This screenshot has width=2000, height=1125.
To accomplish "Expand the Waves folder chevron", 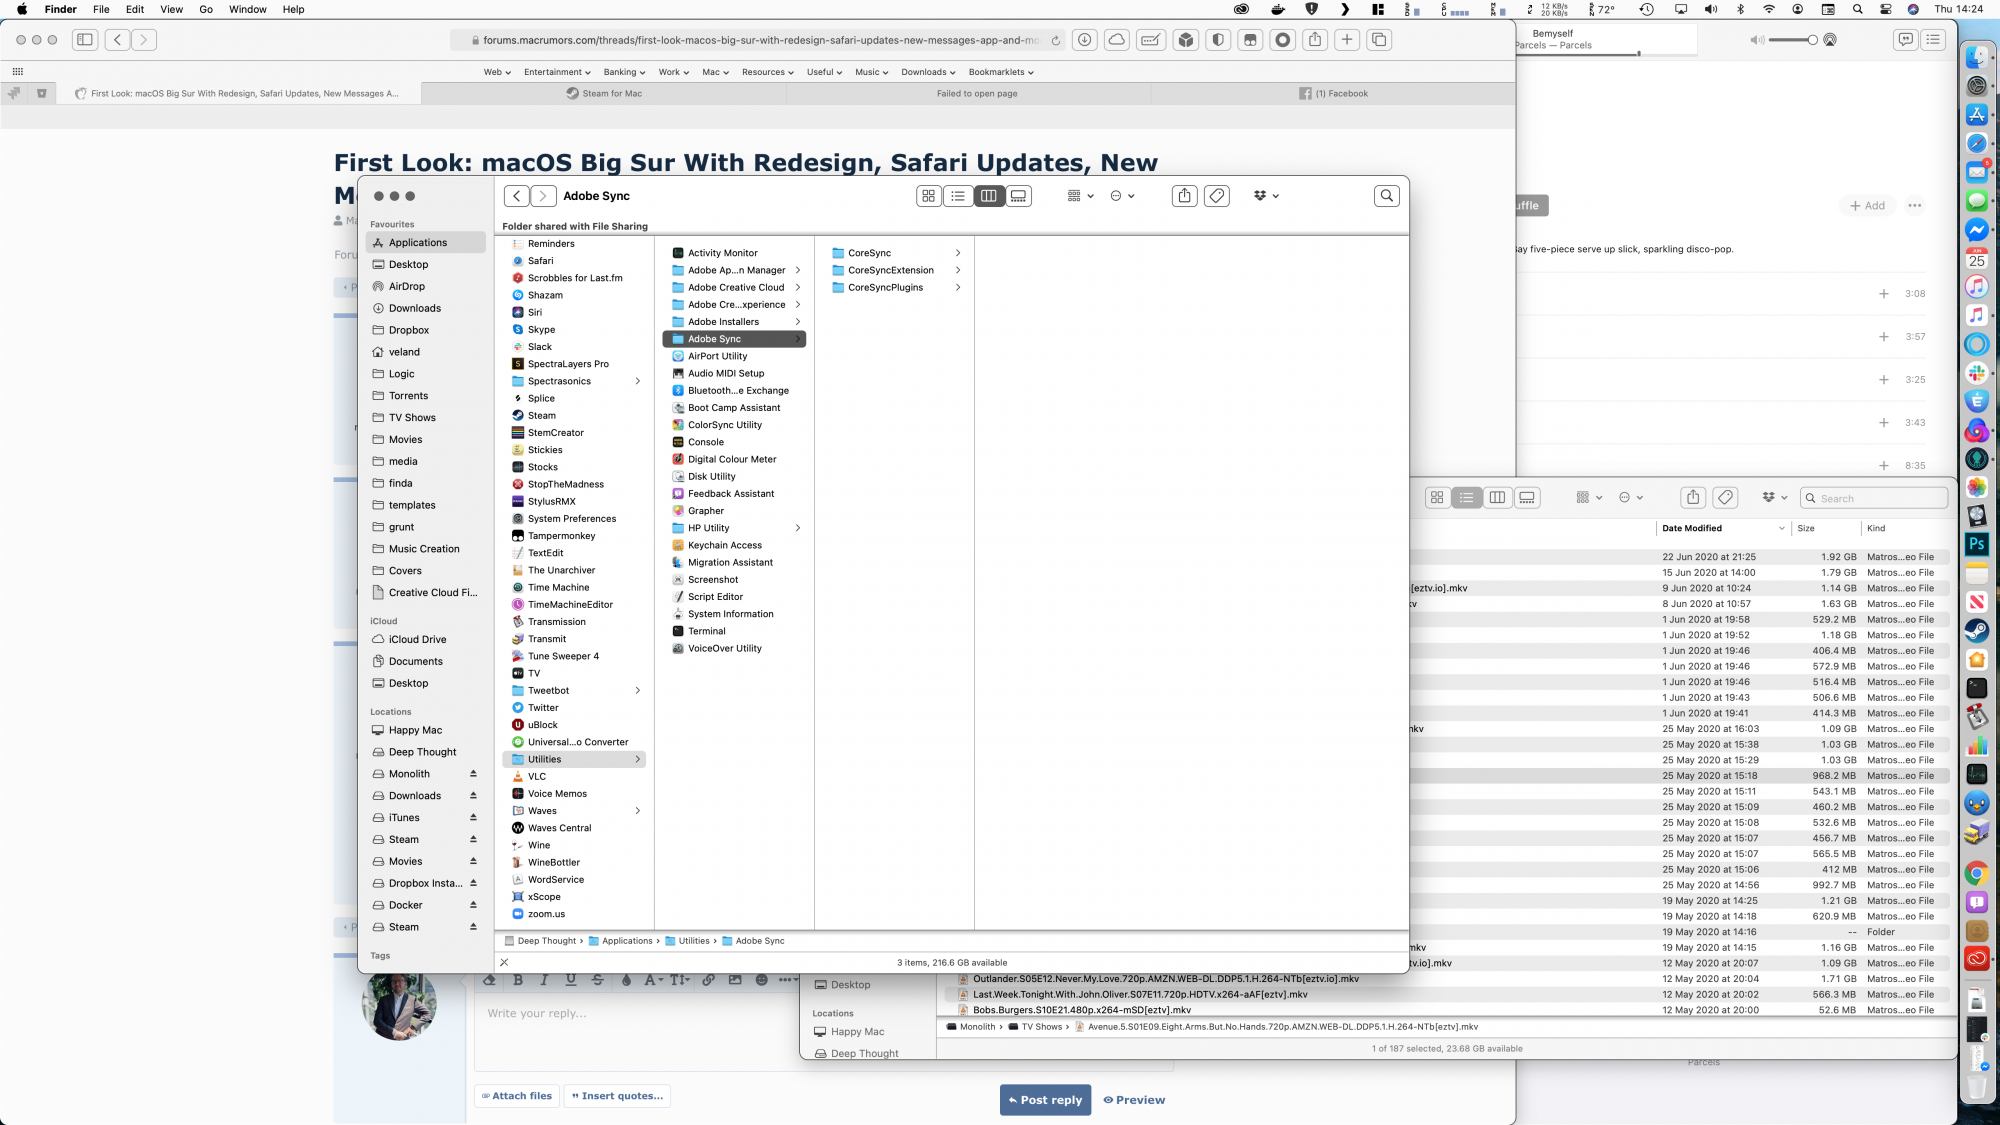I will pos(638,811).
